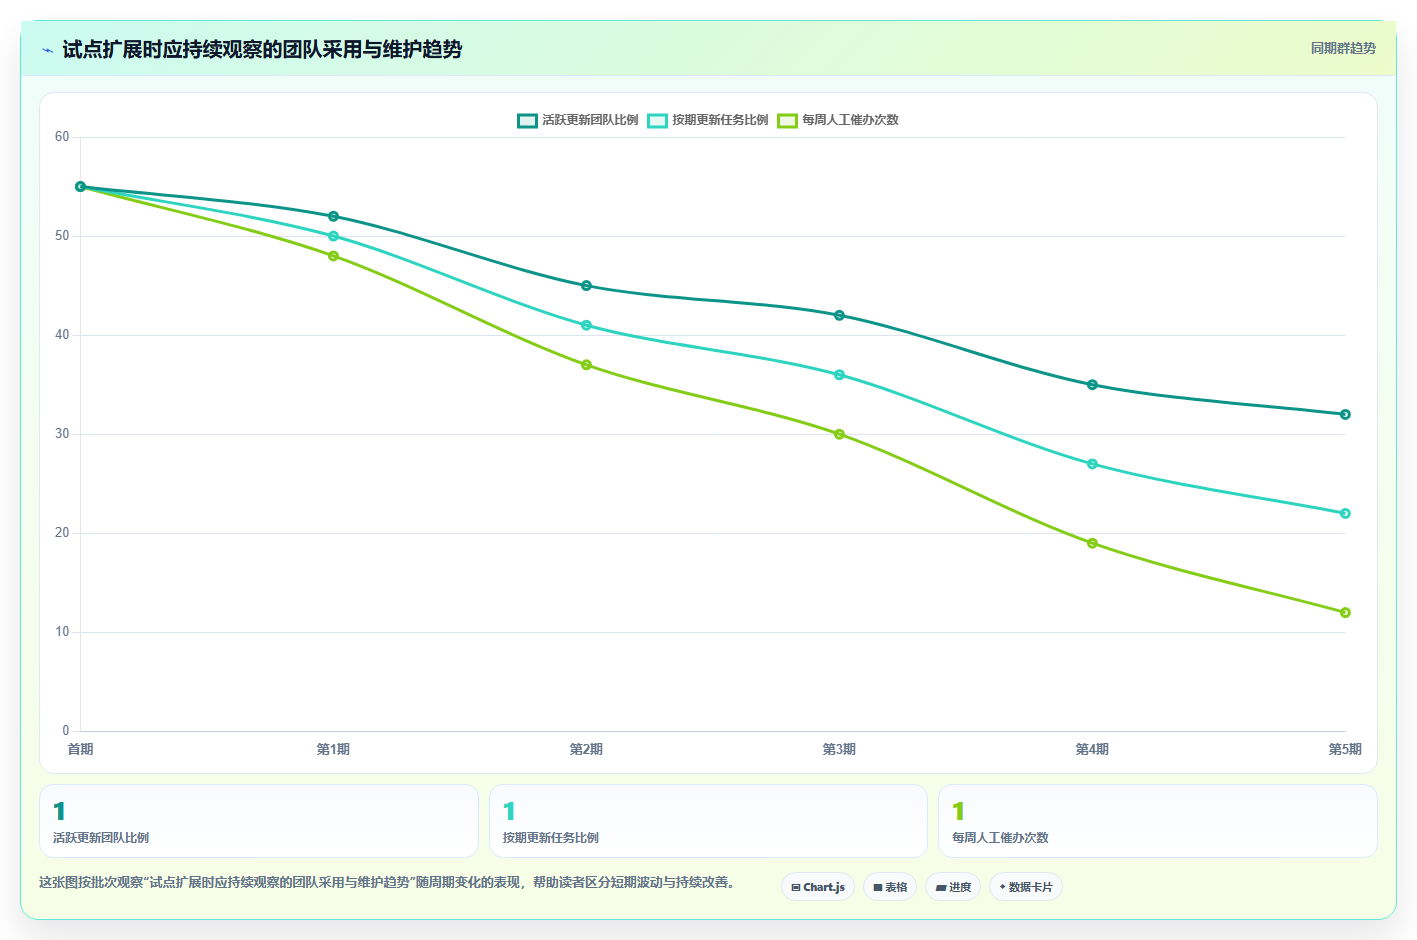Click the dark teal data point at 第1期
1417x940 pixels.
[334, 216]
